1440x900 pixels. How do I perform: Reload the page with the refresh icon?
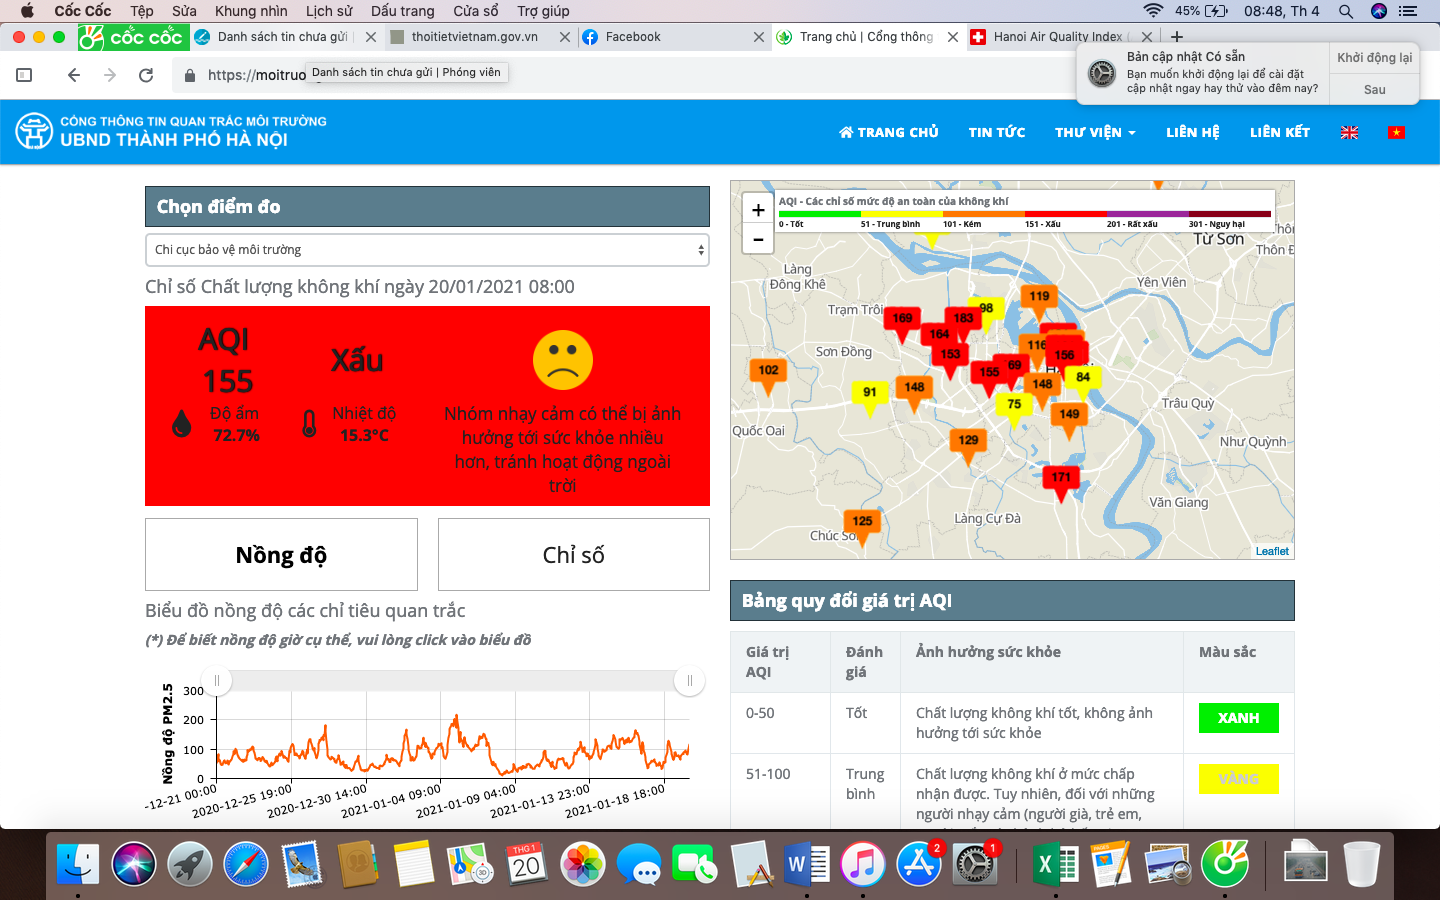(146, 75)
